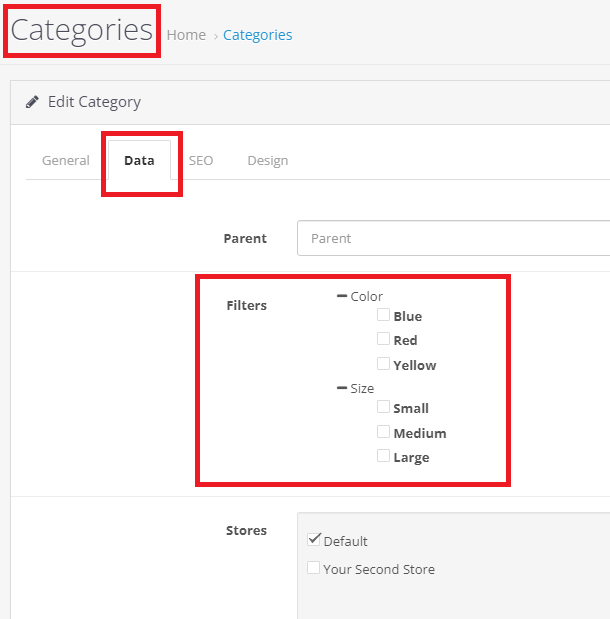610x619 pixels.
Task: Open the Data tab
Action: click(x=139, y=160)
